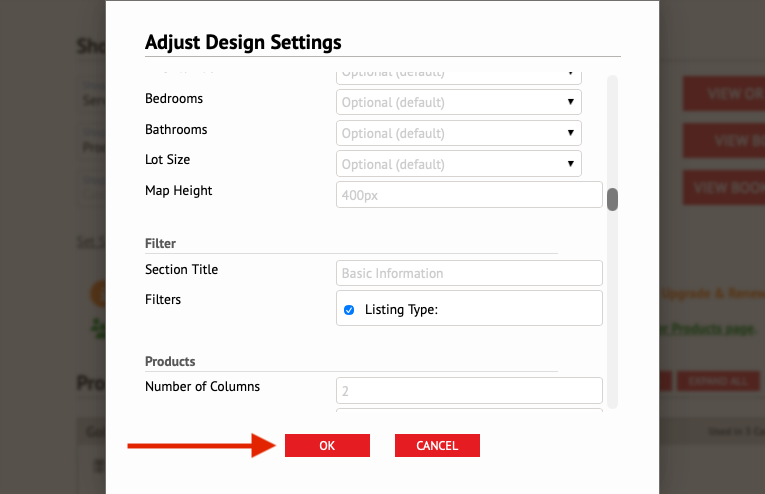Click the OK button

(x=327, y=445)
